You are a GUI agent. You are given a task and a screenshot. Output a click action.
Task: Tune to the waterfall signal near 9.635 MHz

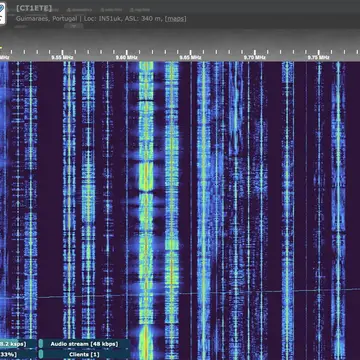point(172,210)
